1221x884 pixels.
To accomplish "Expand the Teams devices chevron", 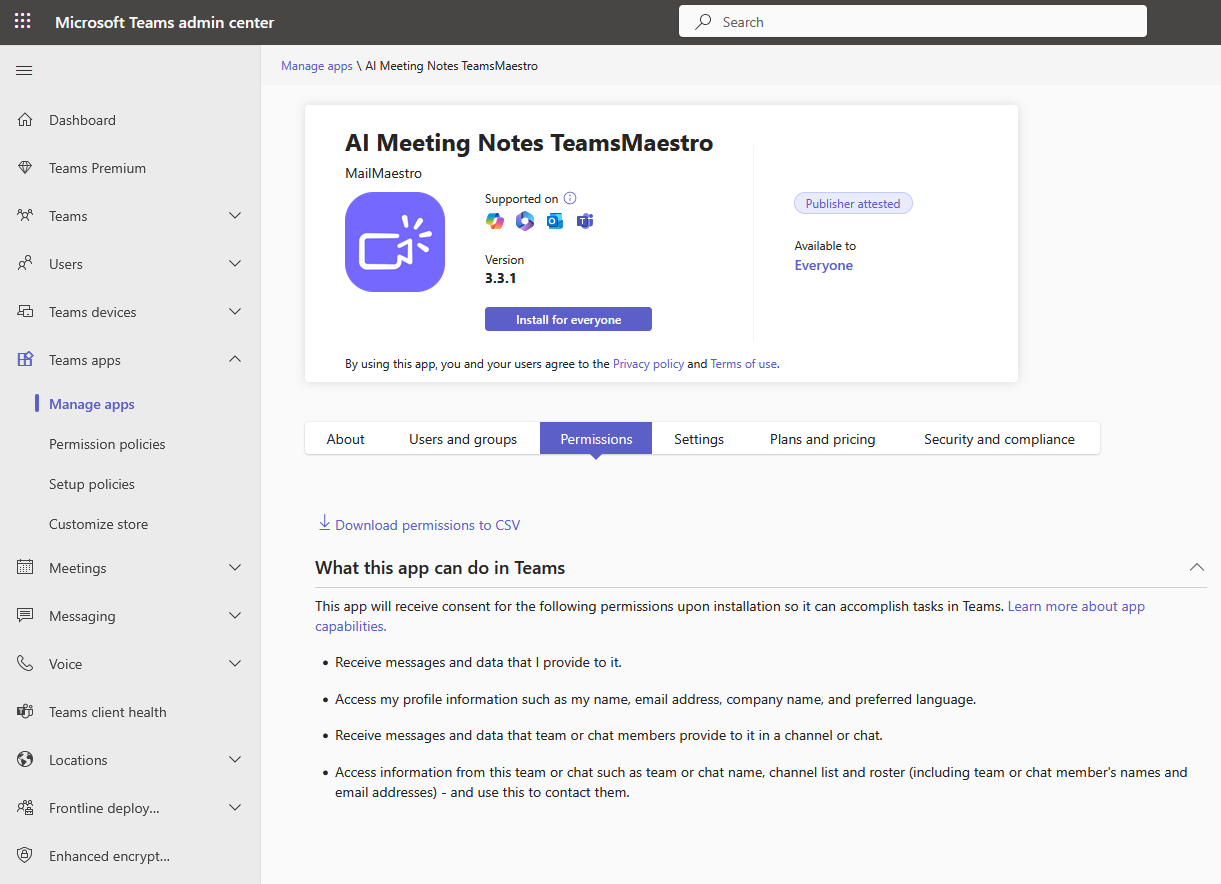I will [x=235, y=312].
